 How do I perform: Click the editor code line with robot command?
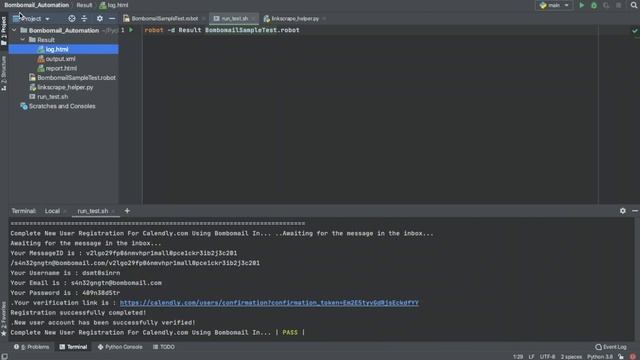click(x=222, y=30)
